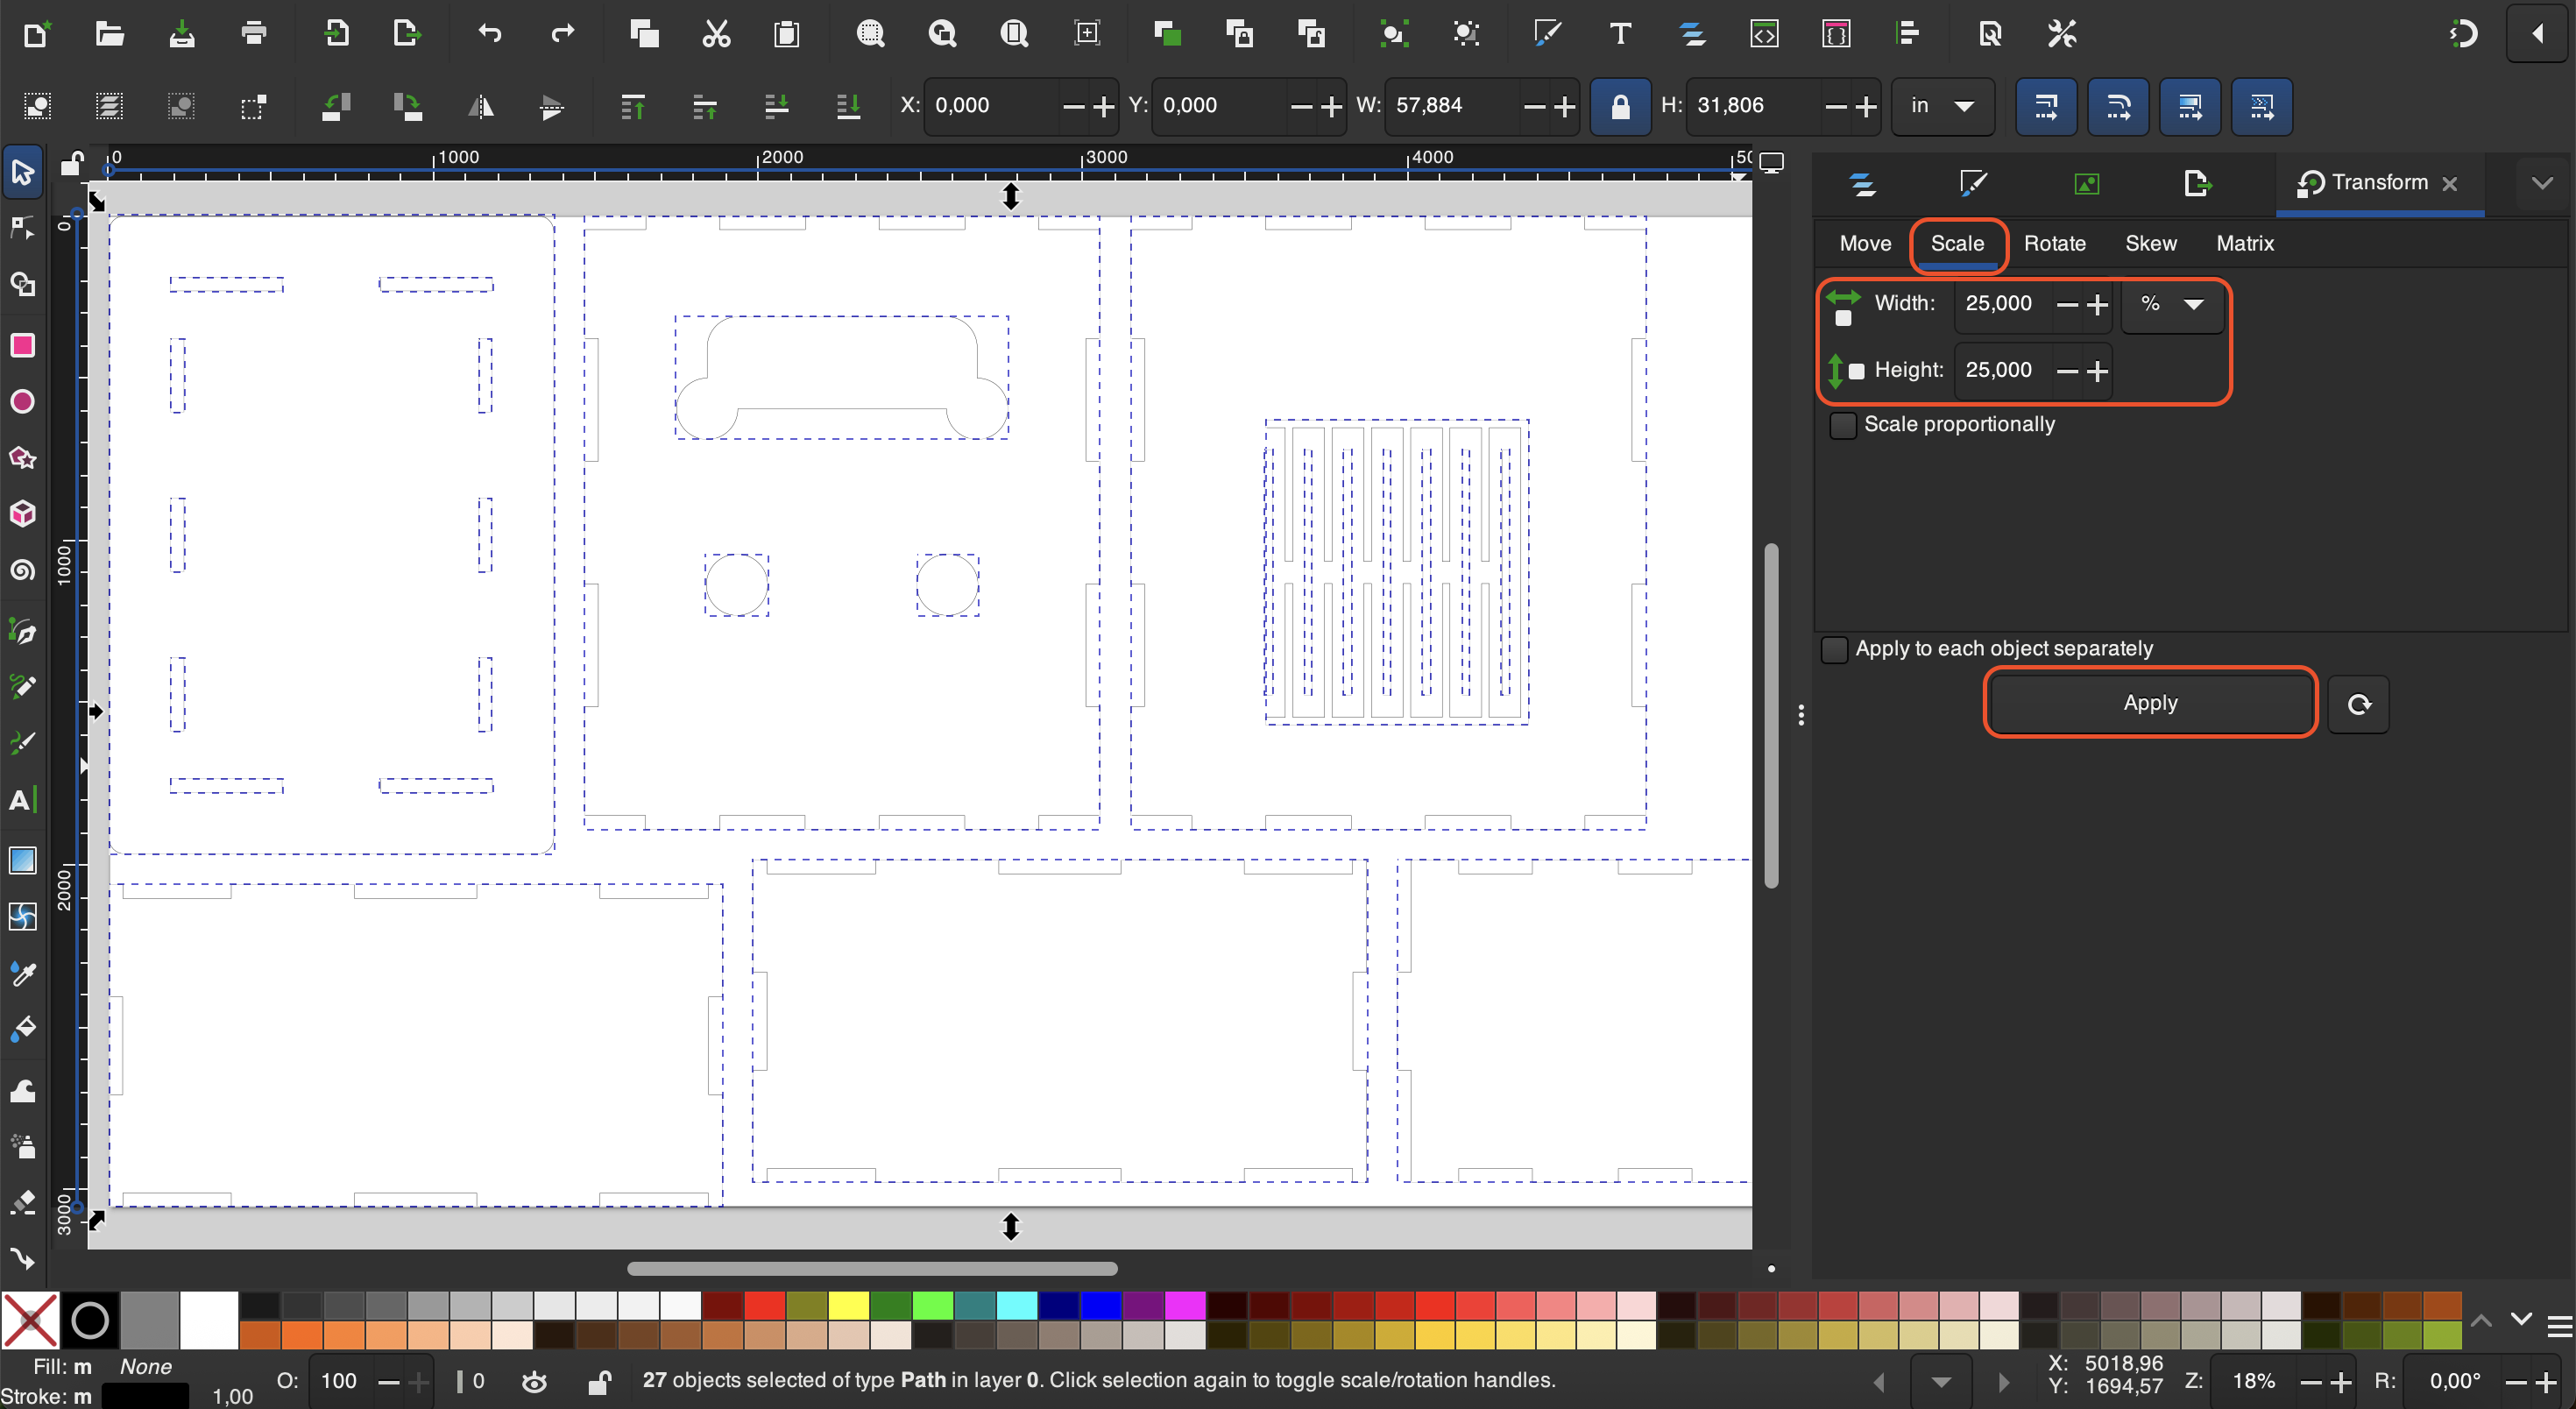Expand the dock panel chevron menu

point(2542,183)
